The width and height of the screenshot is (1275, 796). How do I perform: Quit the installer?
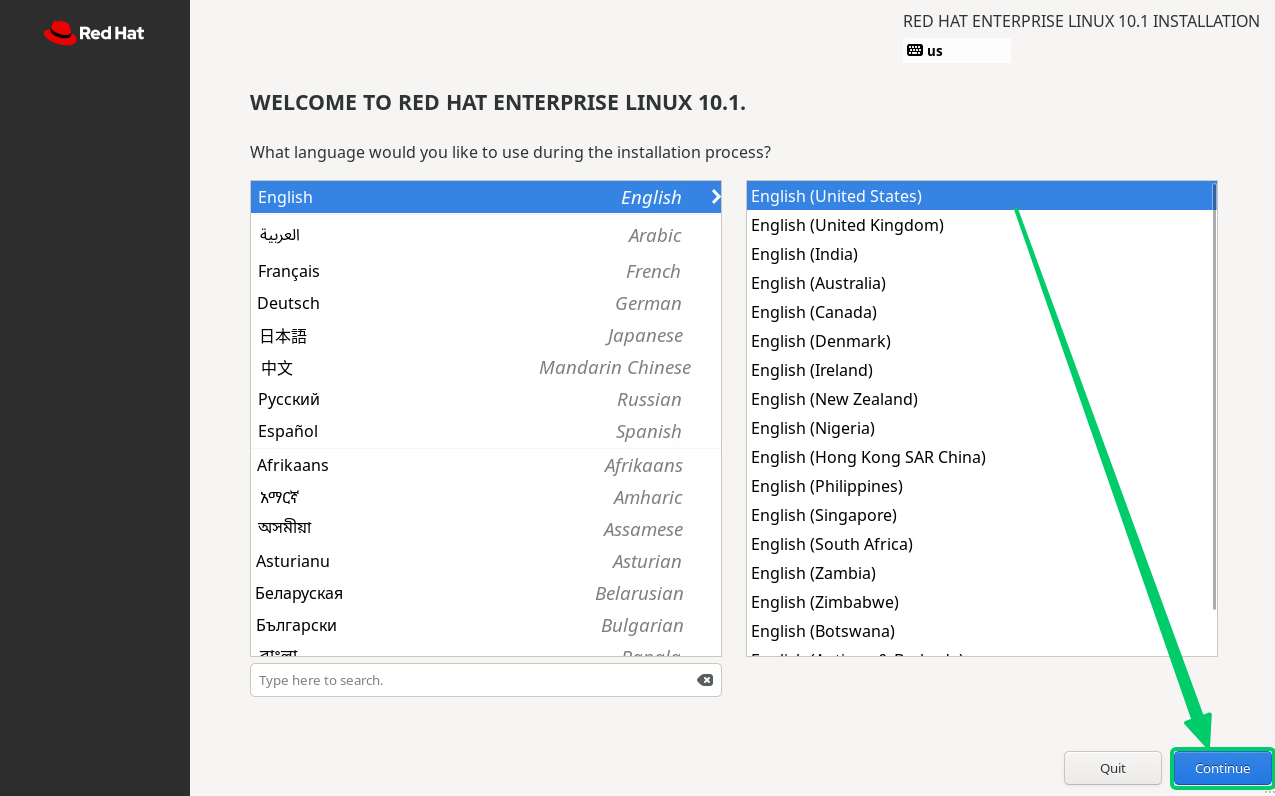pos(1113,768)
